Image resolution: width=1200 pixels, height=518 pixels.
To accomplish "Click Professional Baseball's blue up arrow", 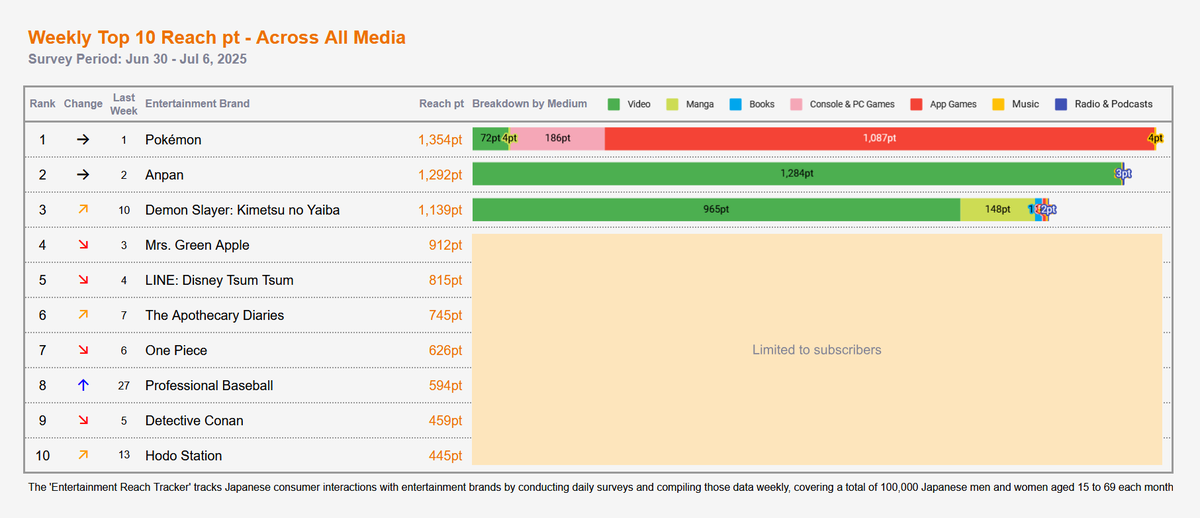I will [x=83, y=385].
